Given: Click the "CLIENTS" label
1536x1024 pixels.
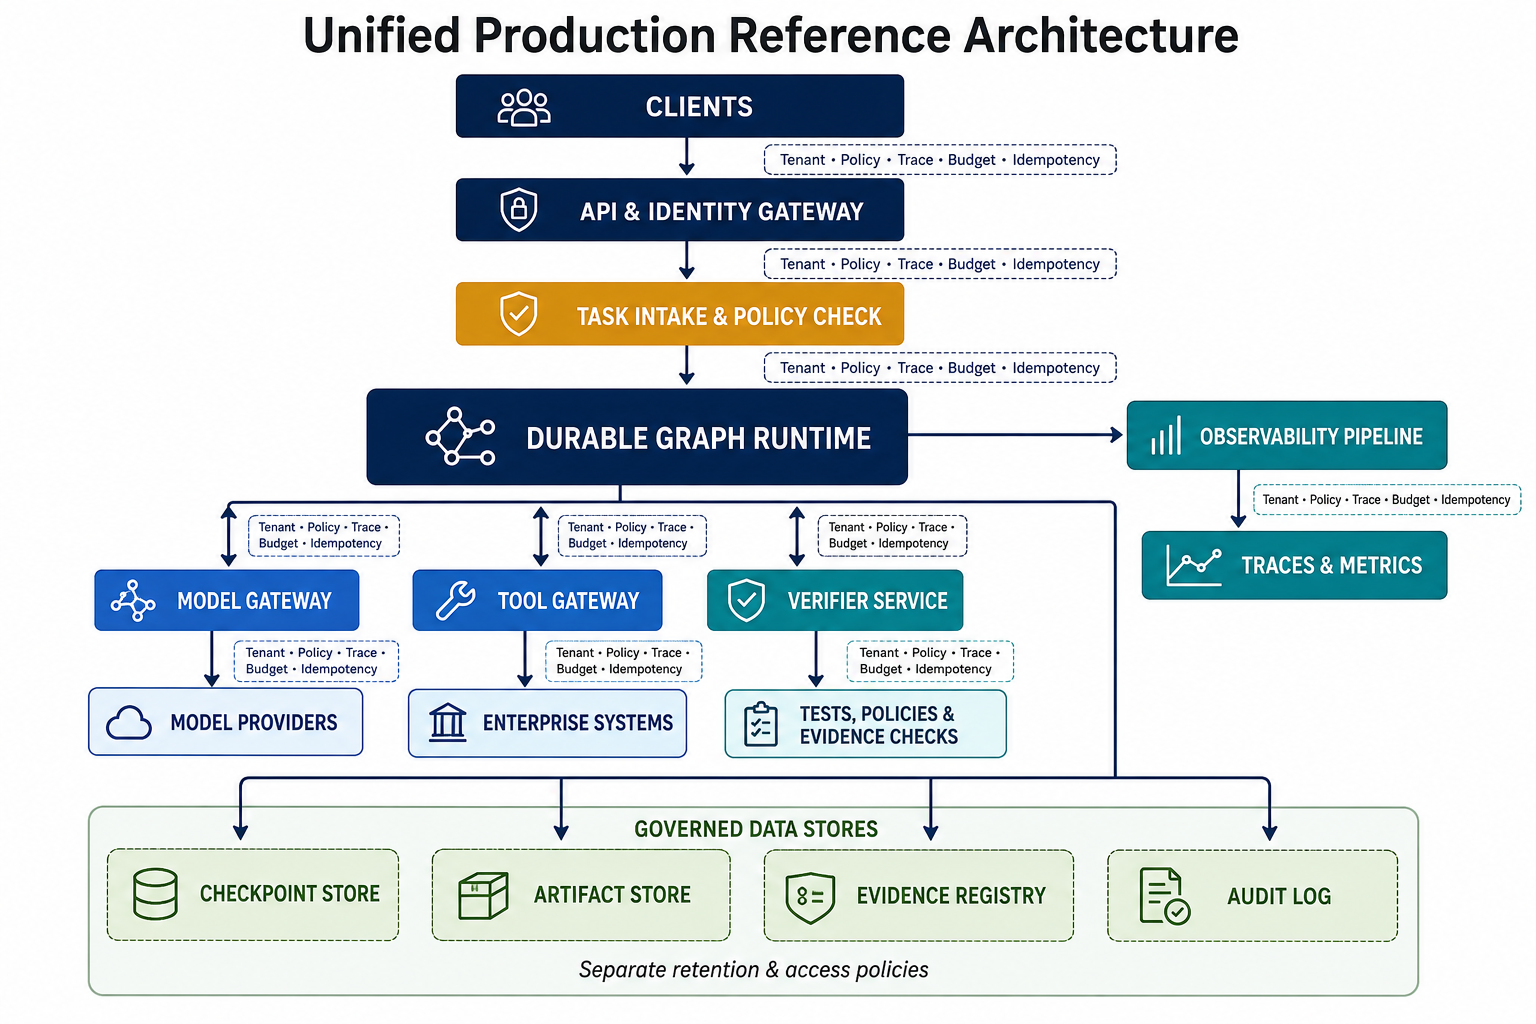Looking at the screenshot, I should (699, 107).
